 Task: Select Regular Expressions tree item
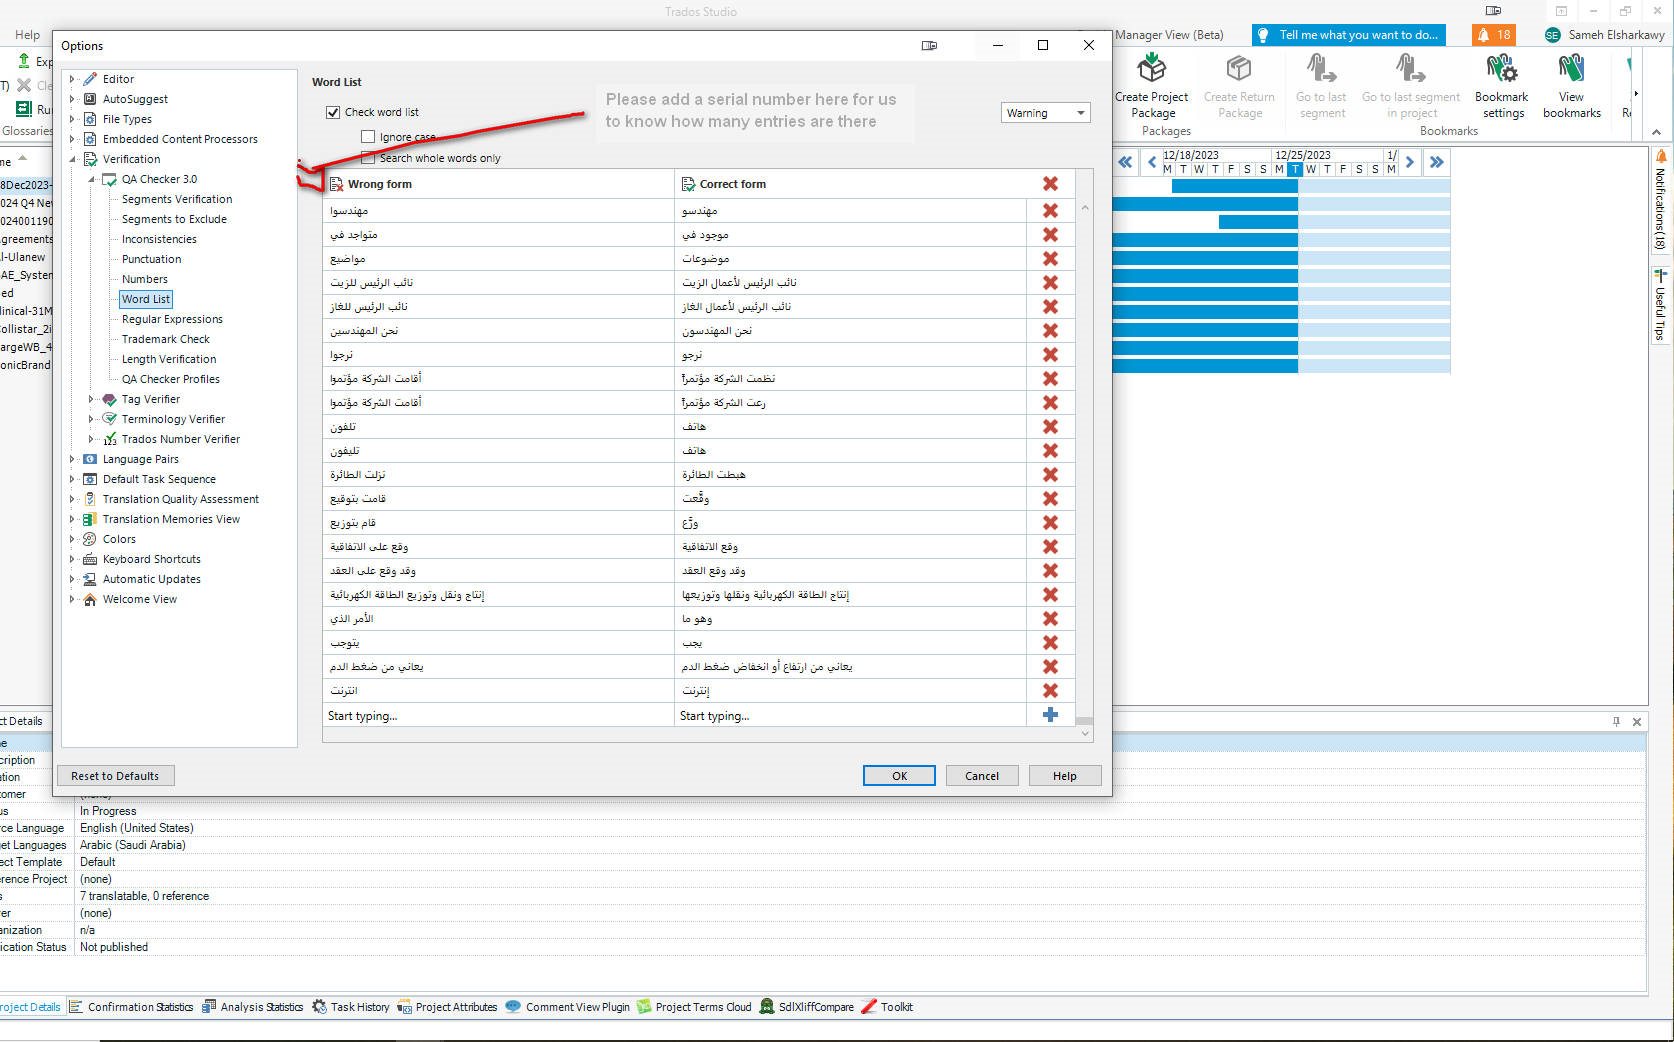point(172,319)
